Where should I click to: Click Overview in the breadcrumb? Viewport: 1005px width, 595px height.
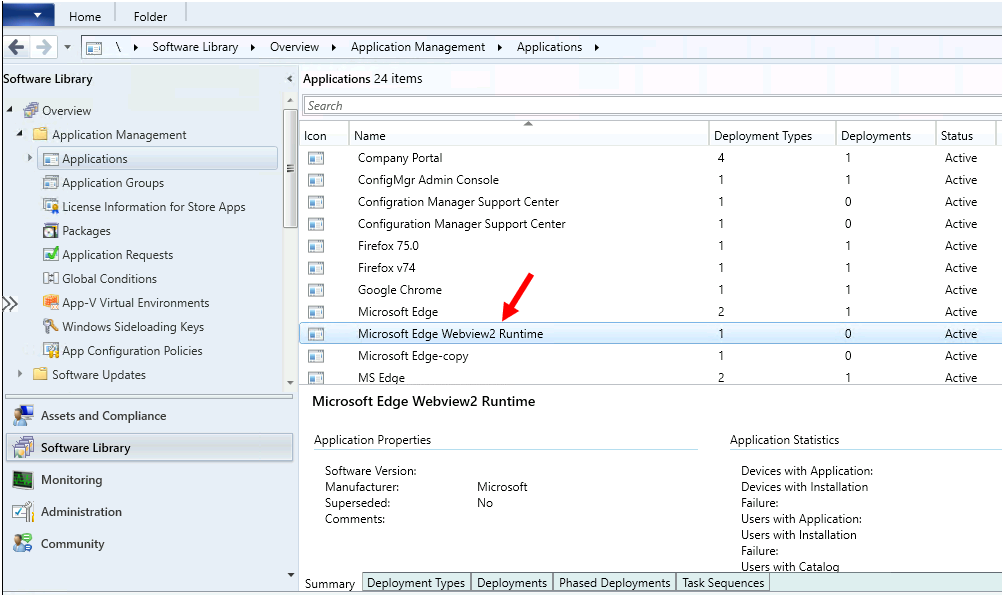[294, 47]
